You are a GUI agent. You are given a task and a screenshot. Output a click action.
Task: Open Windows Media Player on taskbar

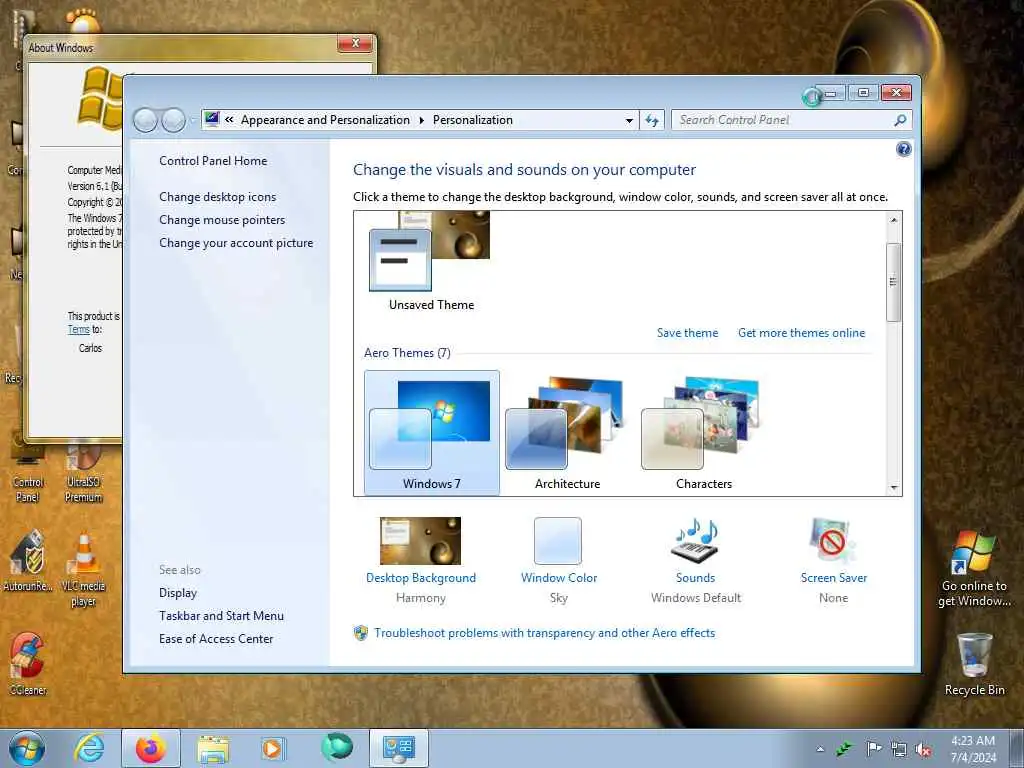click(x=272, y=748)
